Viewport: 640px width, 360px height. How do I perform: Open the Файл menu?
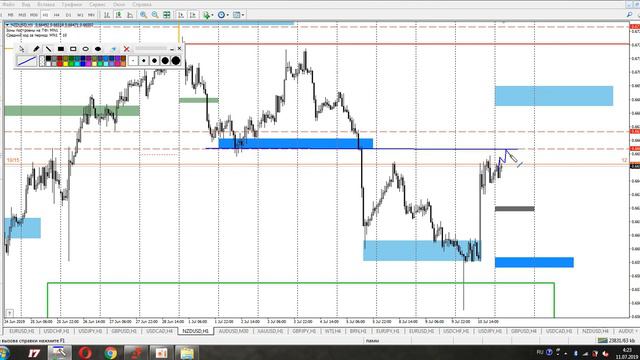pyautogui.click(x=8, y=4)
